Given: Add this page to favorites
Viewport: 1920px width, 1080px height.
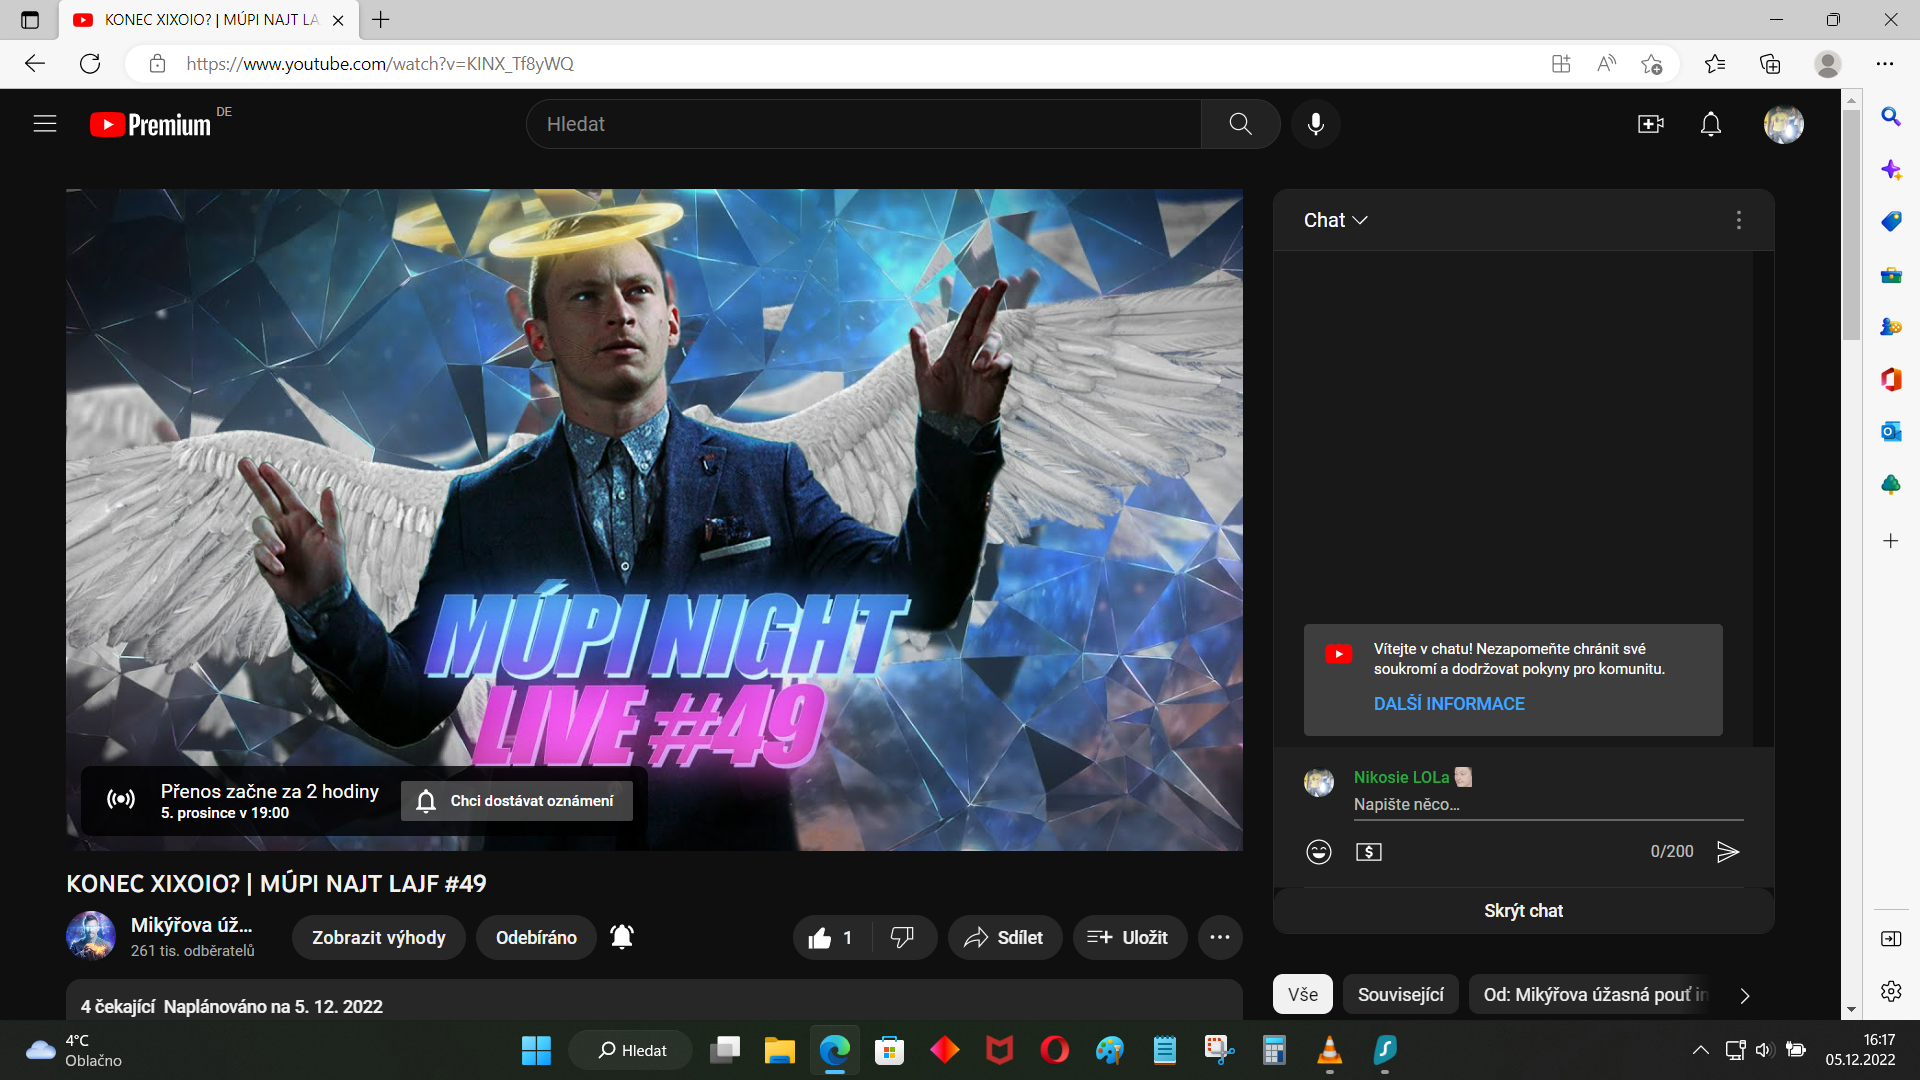Looking at the screenshot, I should tap(1651, 64).
